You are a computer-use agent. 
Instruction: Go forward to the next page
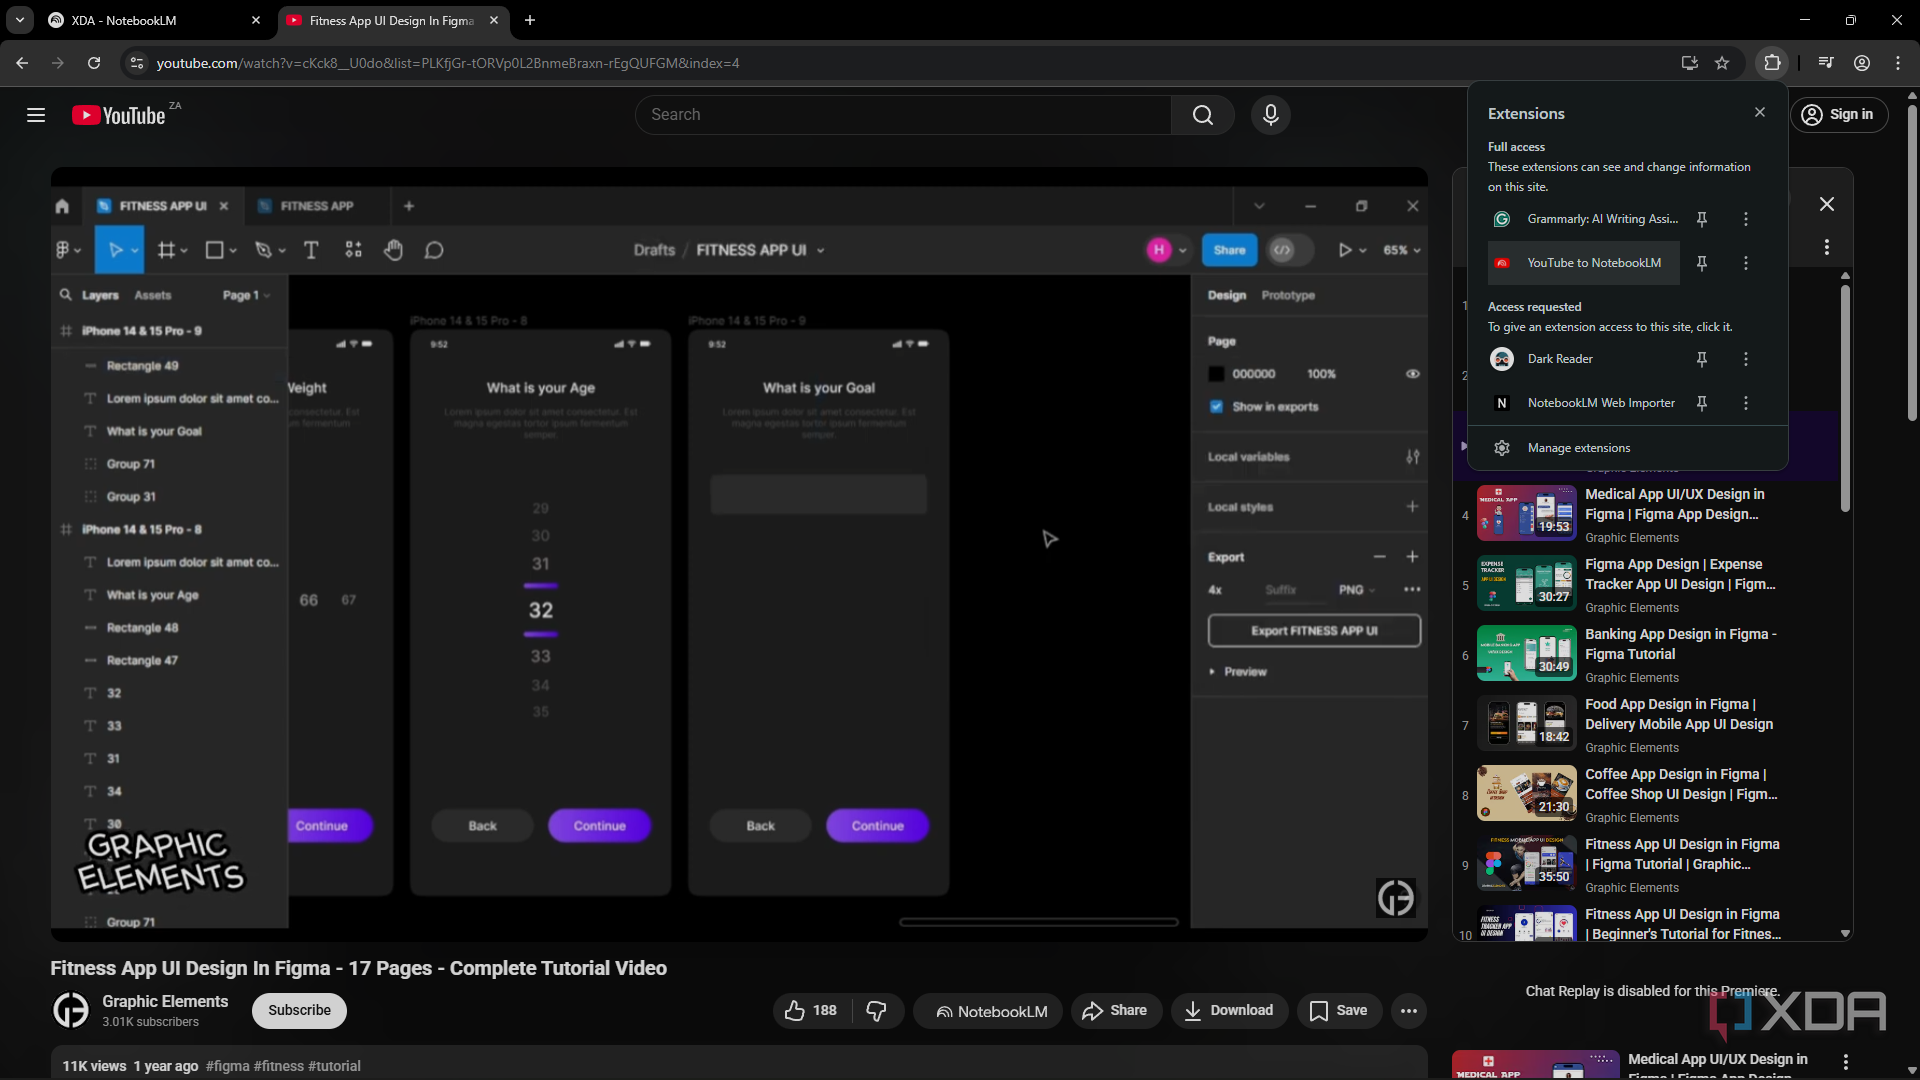tap(58, 63)
